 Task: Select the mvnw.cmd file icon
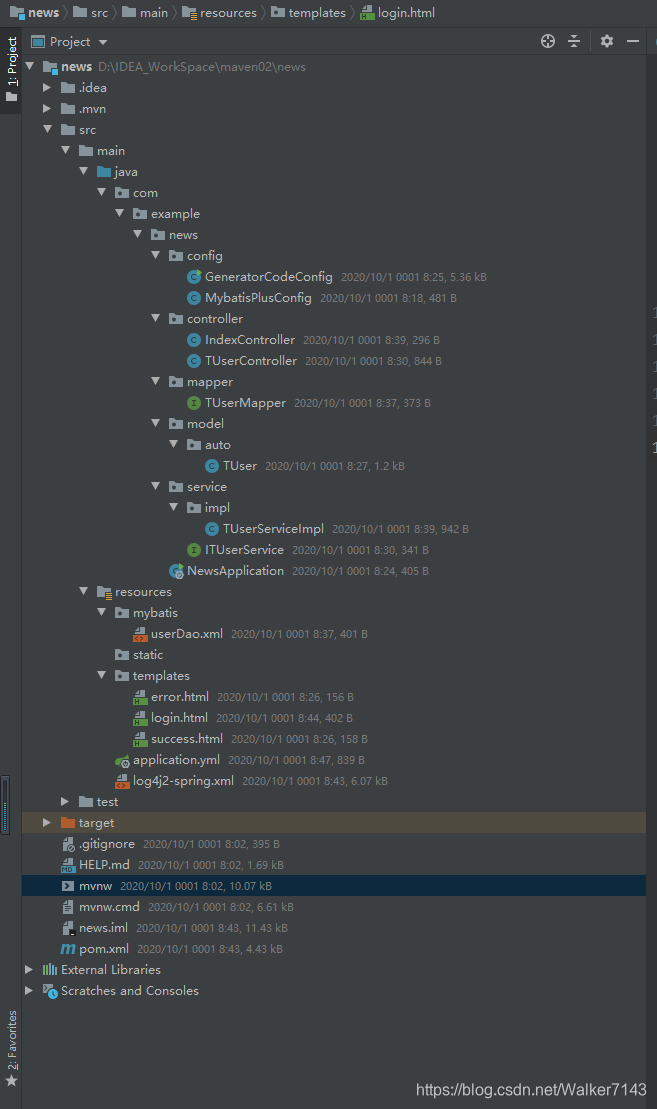click(68, 907)
